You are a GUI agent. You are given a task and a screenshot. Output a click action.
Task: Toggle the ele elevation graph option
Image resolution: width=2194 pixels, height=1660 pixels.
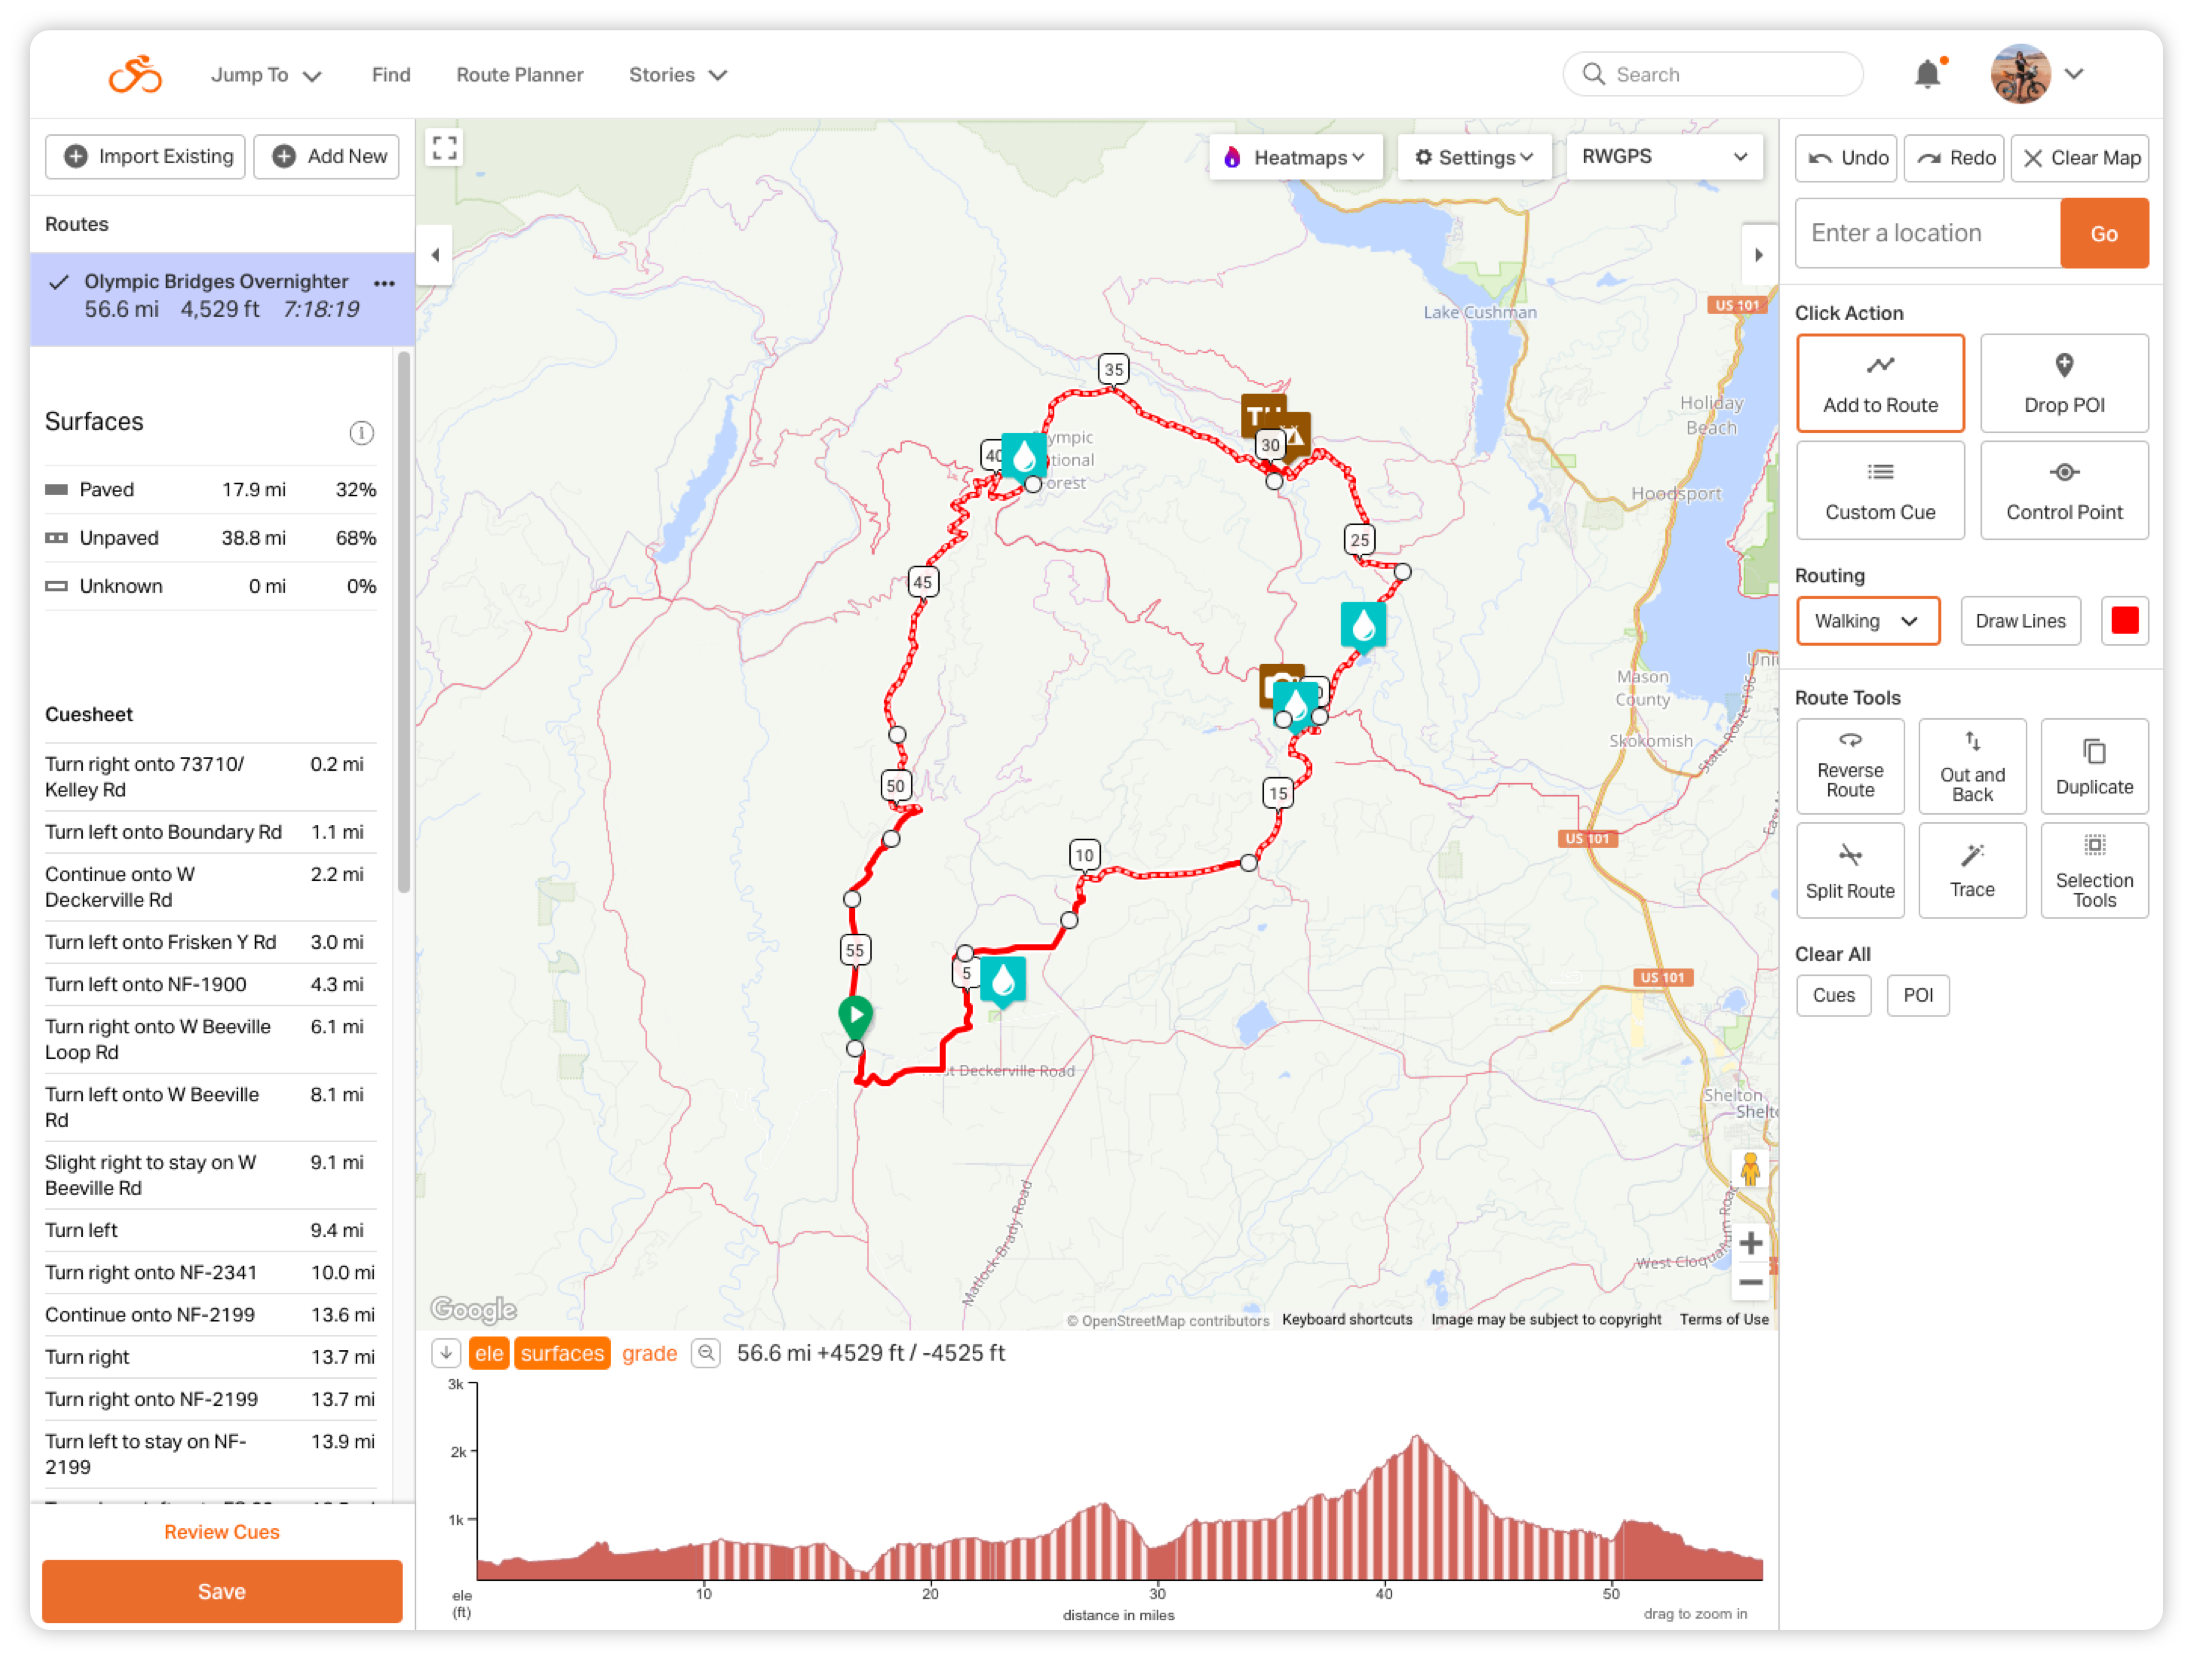(x=488, y=1353)
